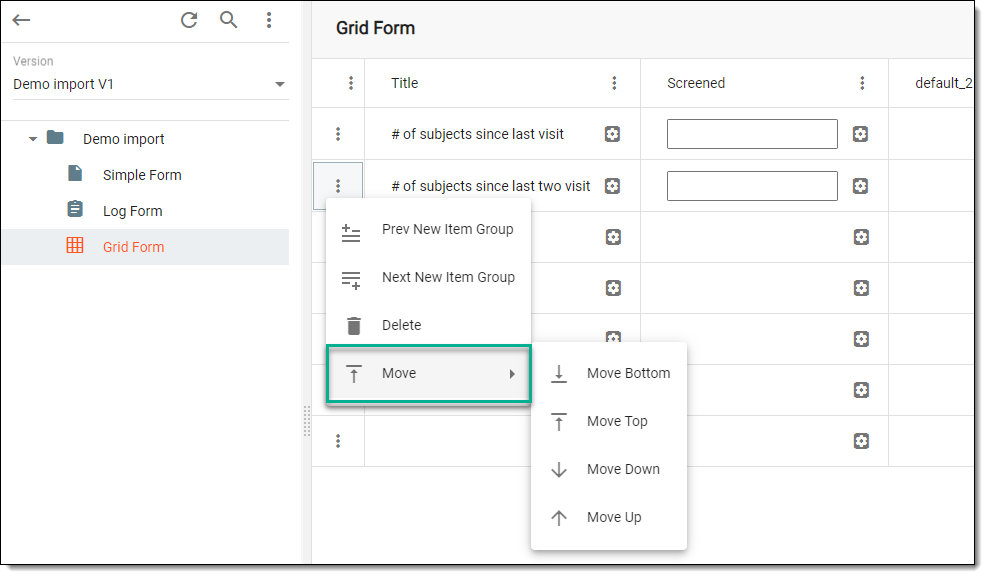Choose Next New Item Group
987x577 pixels.
coord(429,277)
